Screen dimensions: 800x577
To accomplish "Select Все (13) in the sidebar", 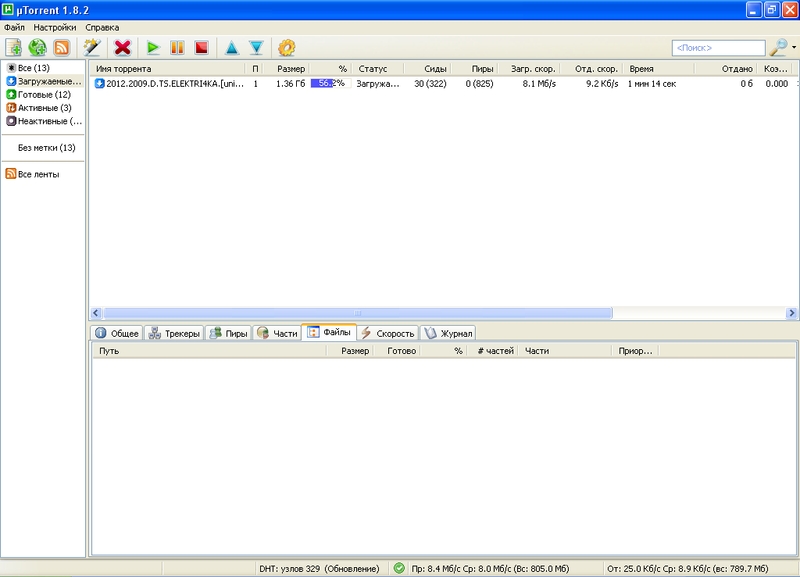I will [x=34, y=68].
